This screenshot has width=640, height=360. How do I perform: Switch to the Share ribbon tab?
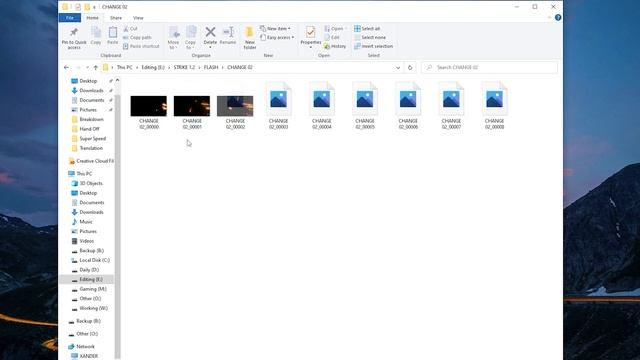(x=116, y=18)
